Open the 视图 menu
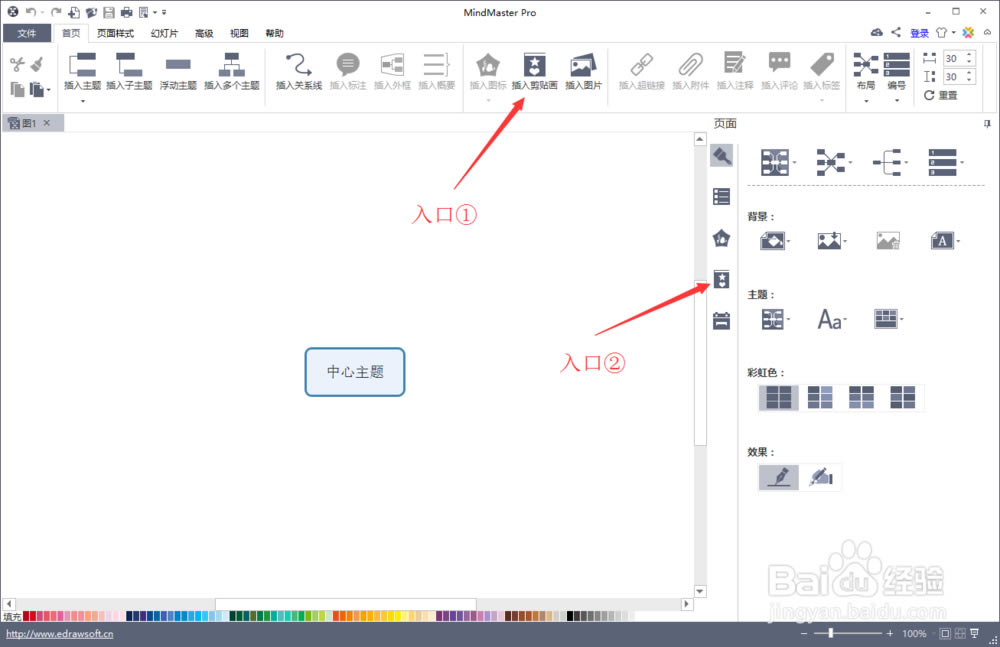The width and height of the screenshot is (1000, 647). (x=239, y=32)
